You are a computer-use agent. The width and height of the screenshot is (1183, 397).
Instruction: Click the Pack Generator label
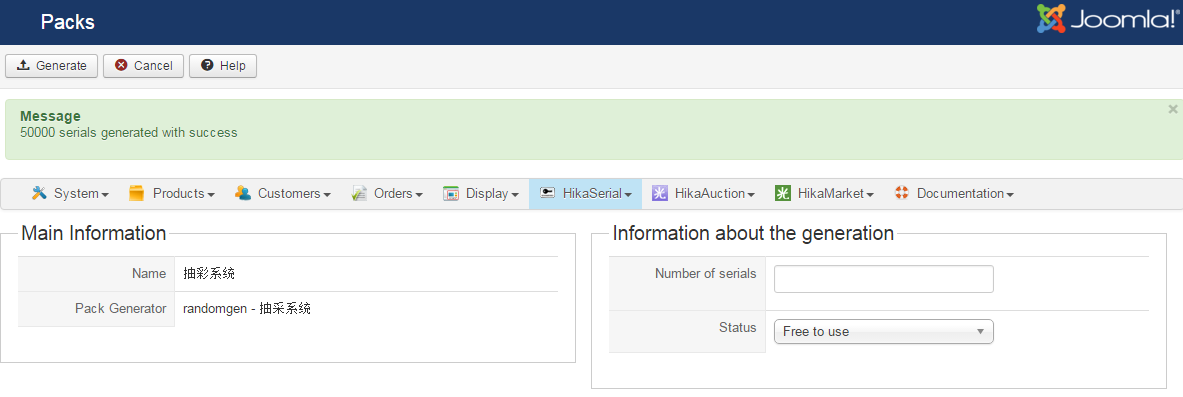point(121,309)
